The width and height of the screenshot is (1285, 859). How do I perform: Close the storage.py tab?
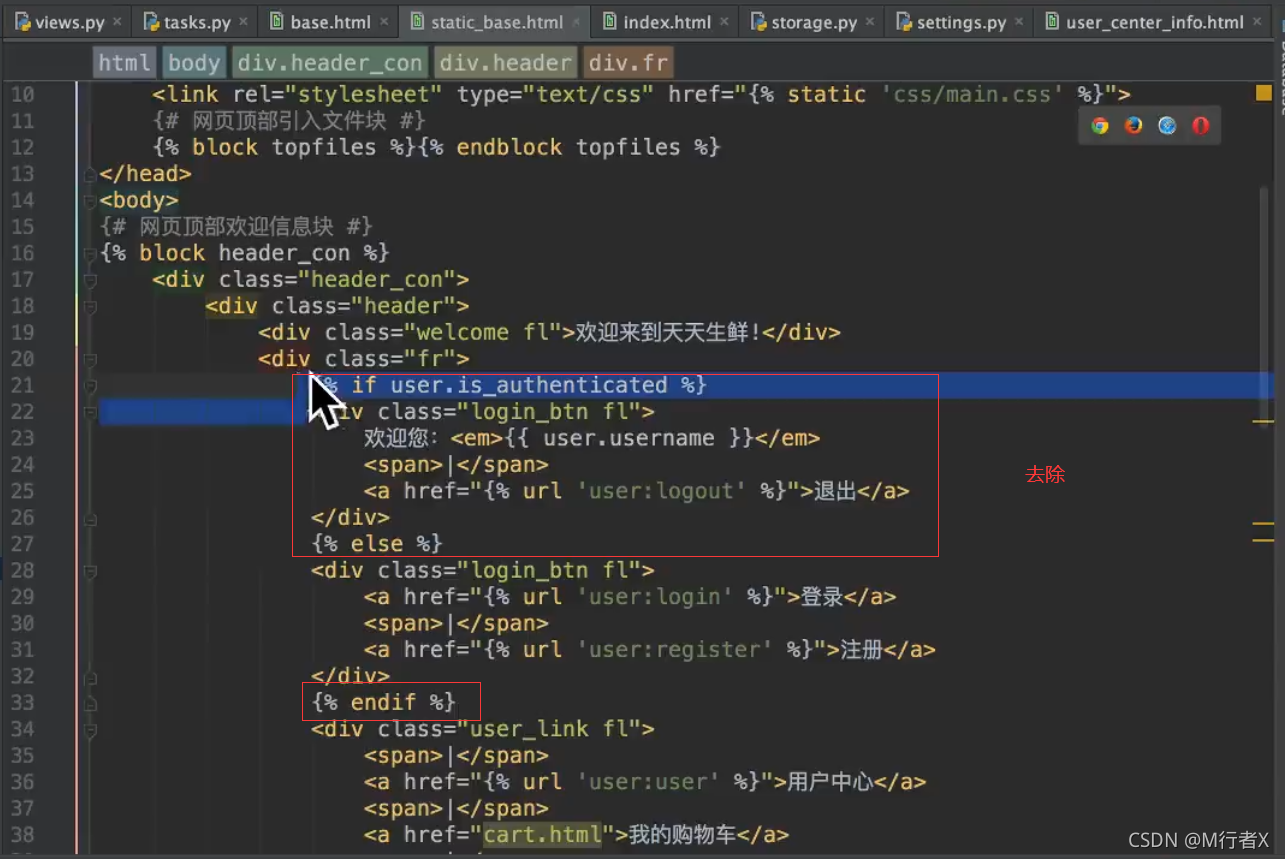pyautogui.click(x=871, y=22)
